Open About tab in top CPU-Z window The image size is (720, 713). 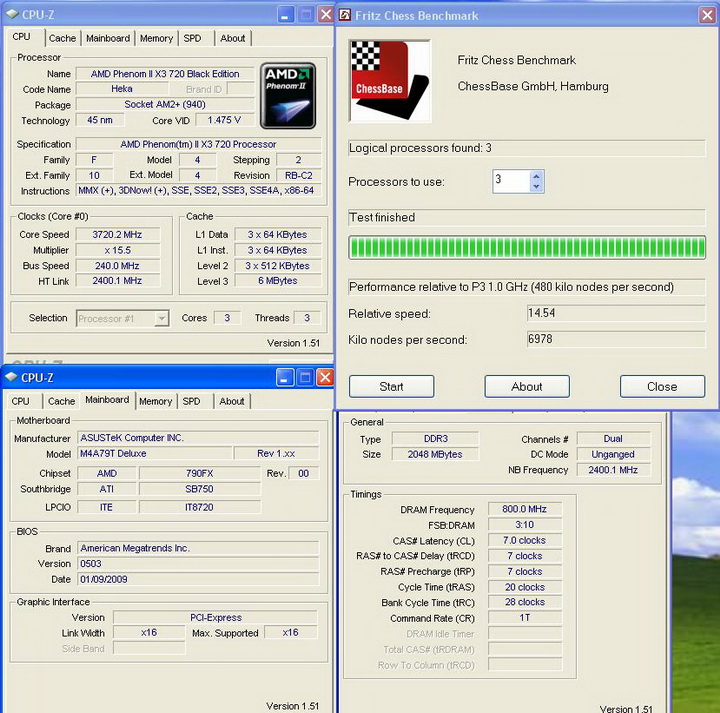(232, 38)
